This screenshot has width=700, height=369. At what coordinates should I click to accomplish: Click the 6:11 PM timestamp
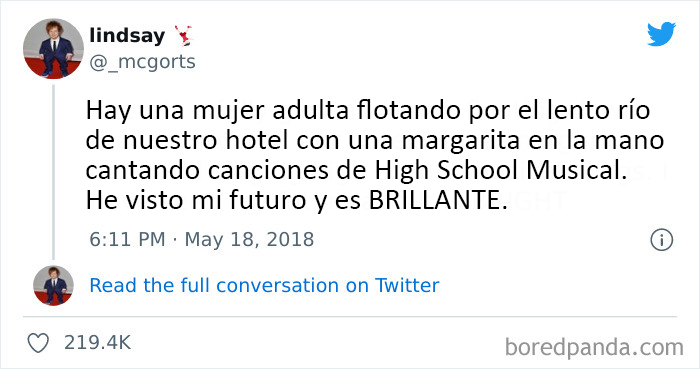click(x=127, y=240)
